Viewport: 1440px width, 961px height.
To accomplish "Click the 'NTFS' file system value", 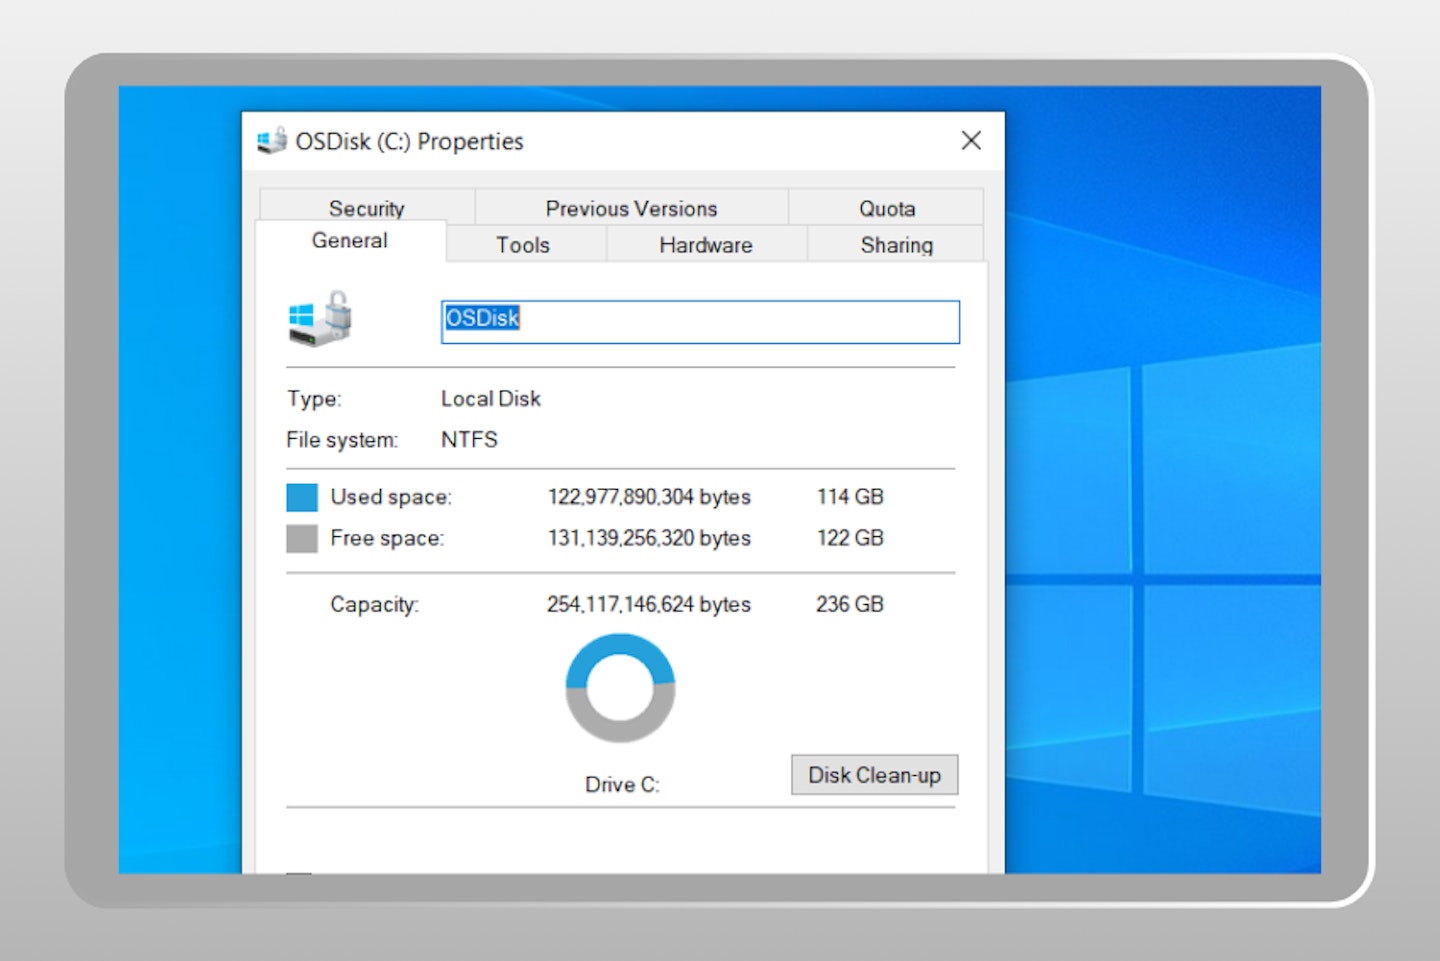I will click(x=469, y=439).
